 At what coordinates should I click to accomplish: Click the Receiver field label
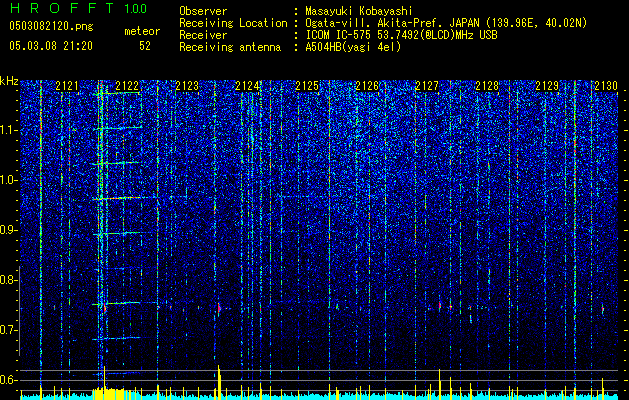(x=203, y=35)
